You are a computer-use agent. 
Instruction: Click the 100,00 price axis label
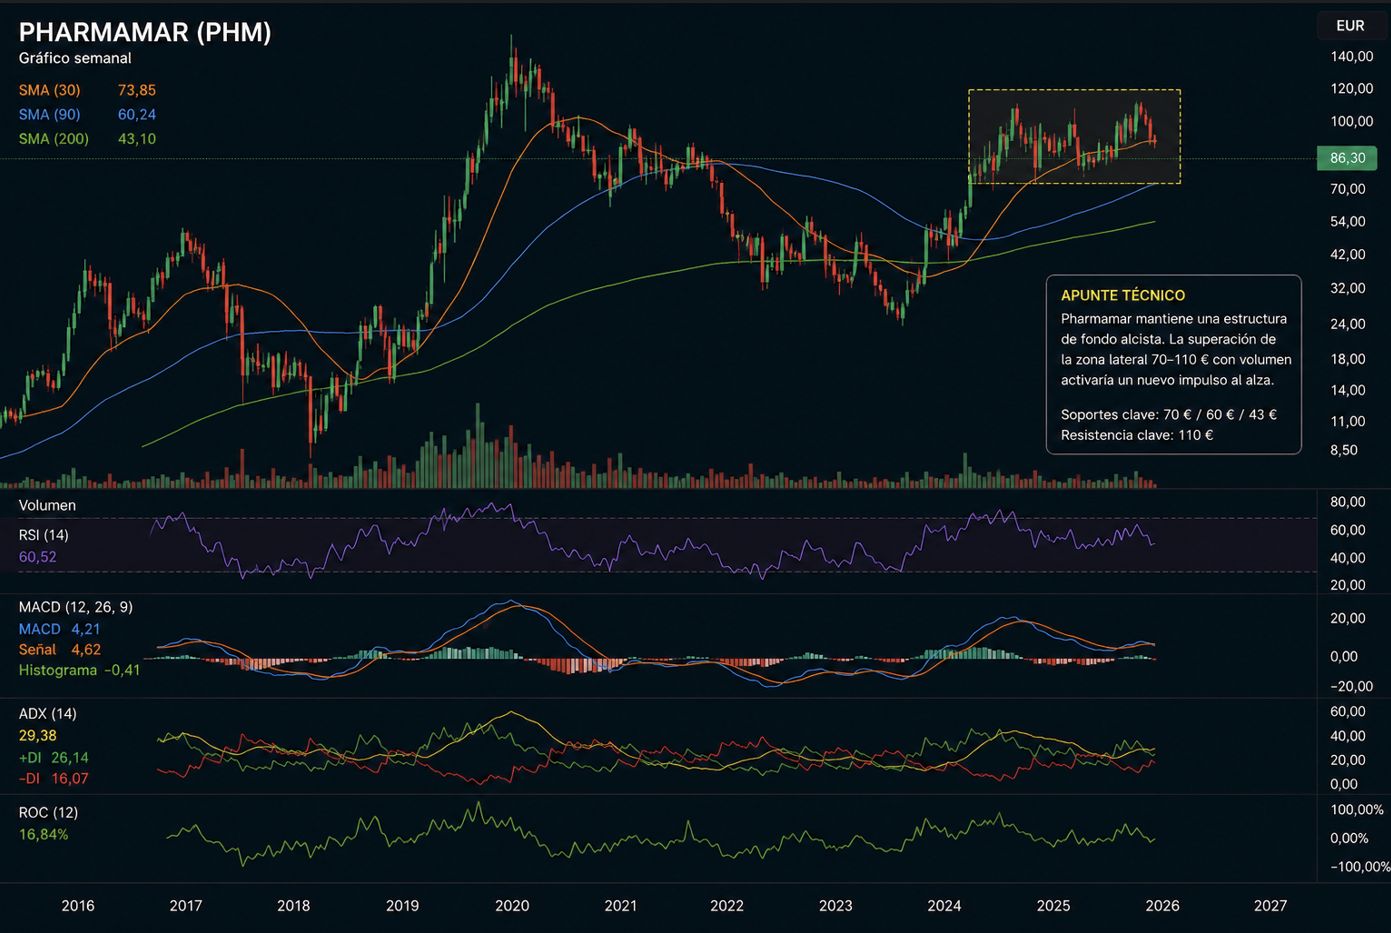[1352, 122]
